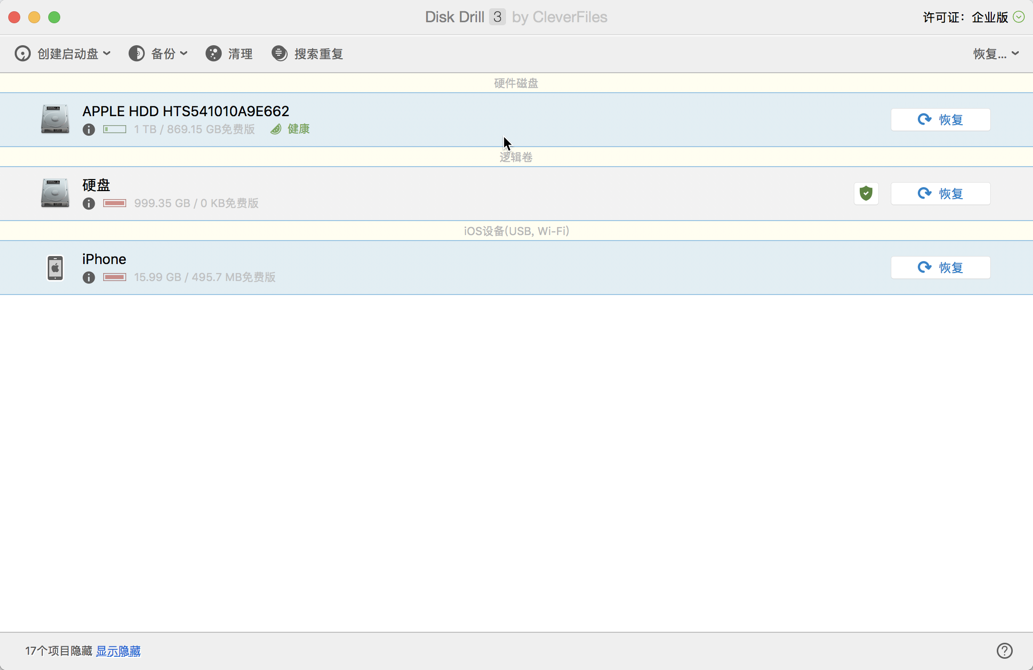
Task: Click the 搜索重复 duplicates icon
Action: pyautogui.click(x=279, y=54)
